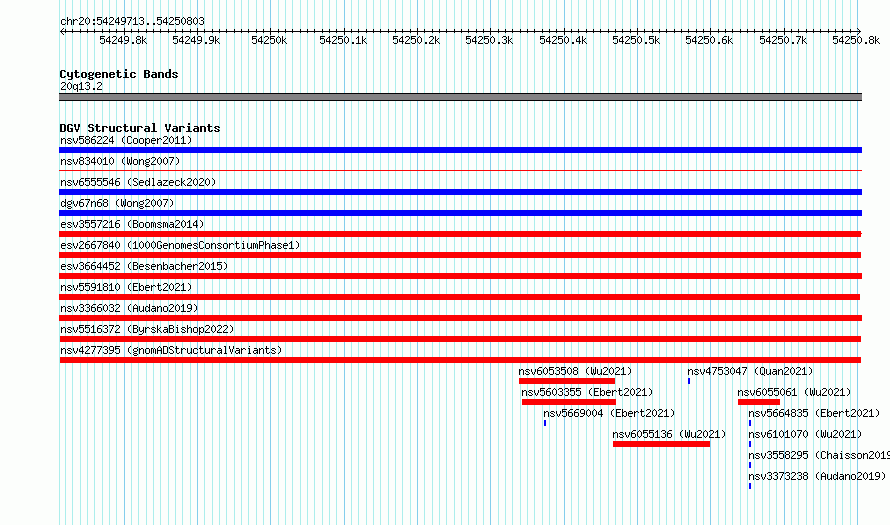This screenshot has width=890, height=525.
Task: Select the red bar under nsv6055136
Action: [661, 444]
